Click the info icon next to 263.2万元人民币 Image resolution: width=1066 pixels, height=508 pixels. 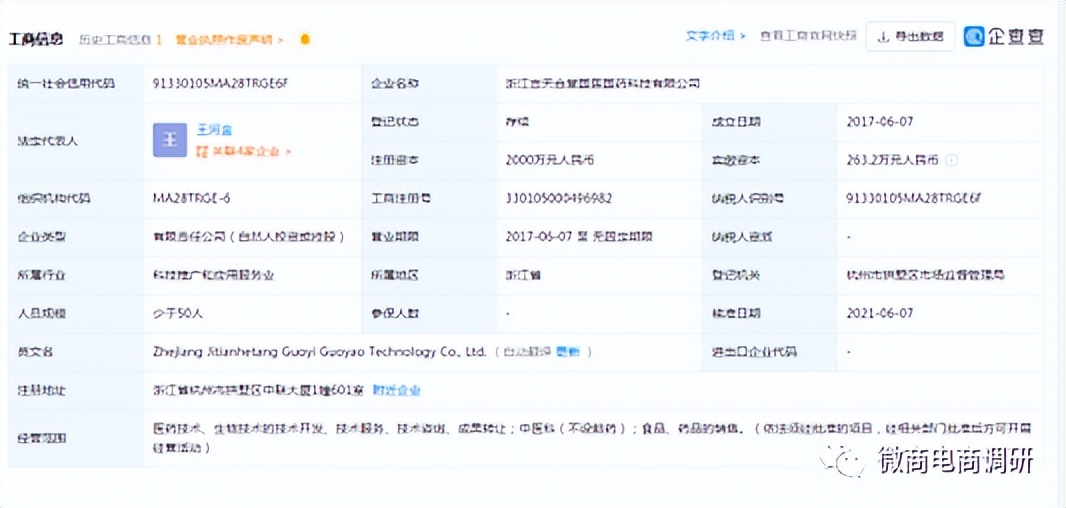coord(951,160)
